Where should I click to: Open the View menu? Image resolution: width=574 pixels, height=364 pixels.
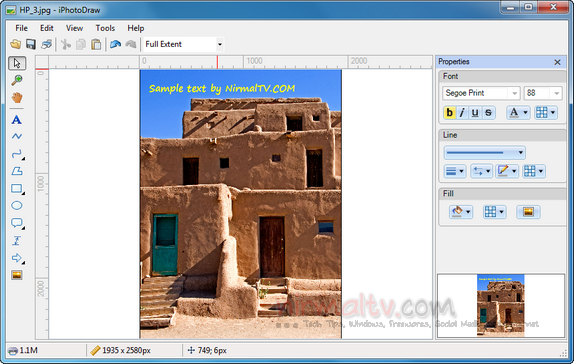[x=74, y=28]
